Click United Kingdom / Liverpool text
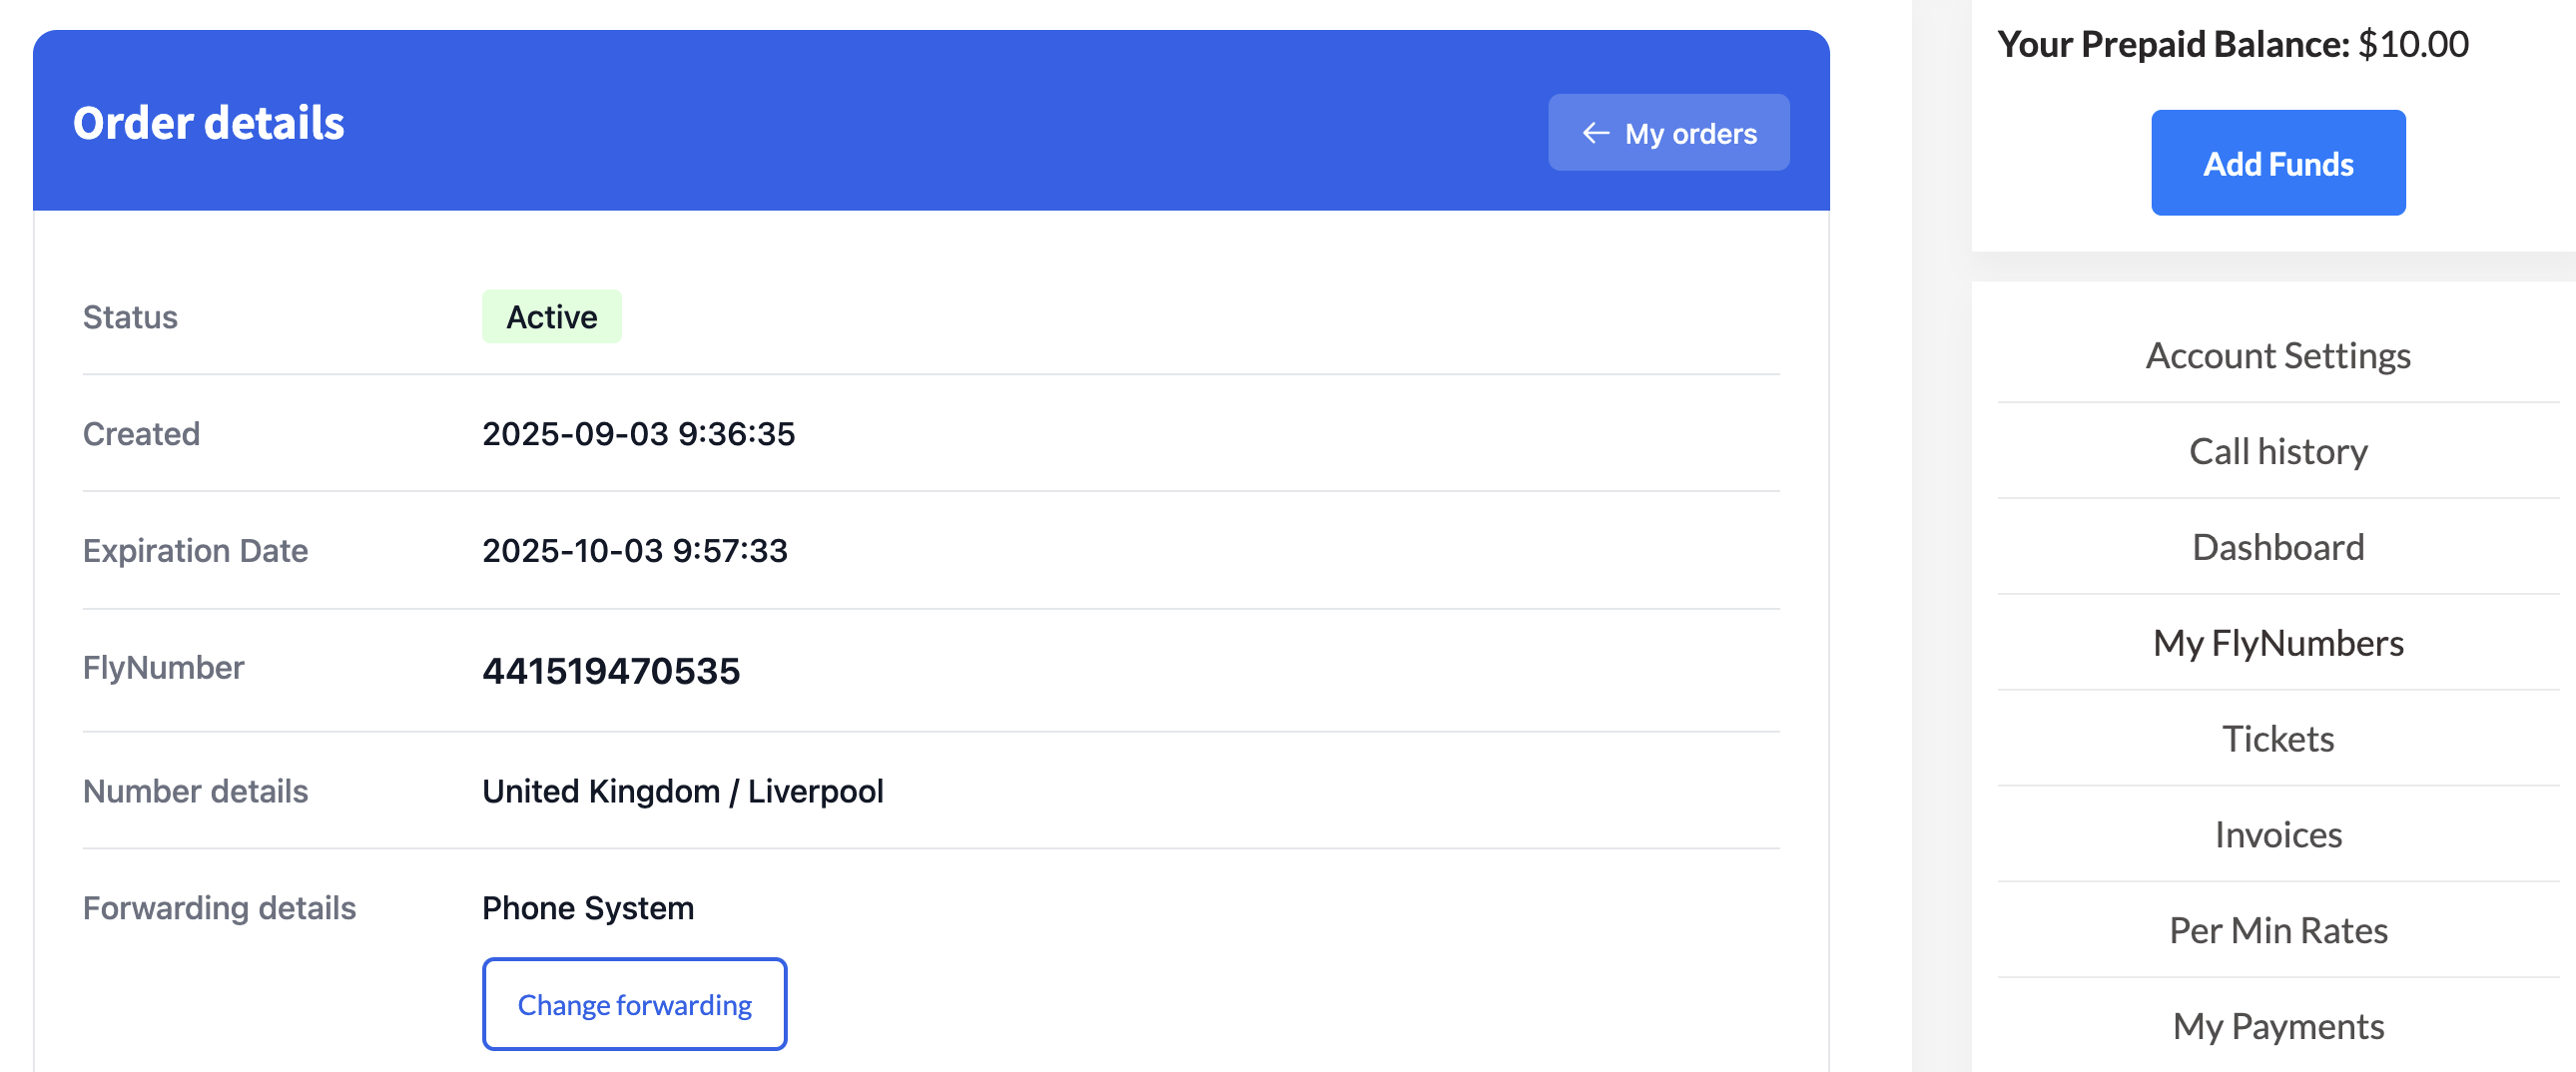2576x1072 pixels. [x=682, y=792]
